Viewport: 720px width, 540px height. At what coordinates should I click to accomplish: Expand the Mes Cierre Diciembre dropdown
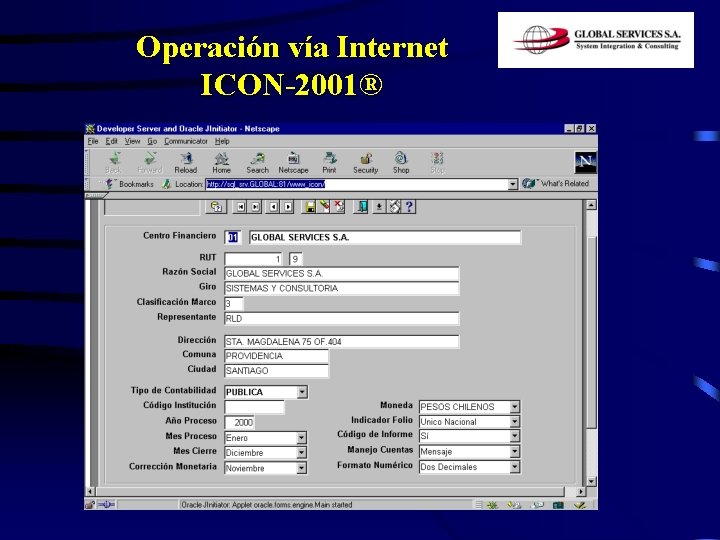click(301, 453)
